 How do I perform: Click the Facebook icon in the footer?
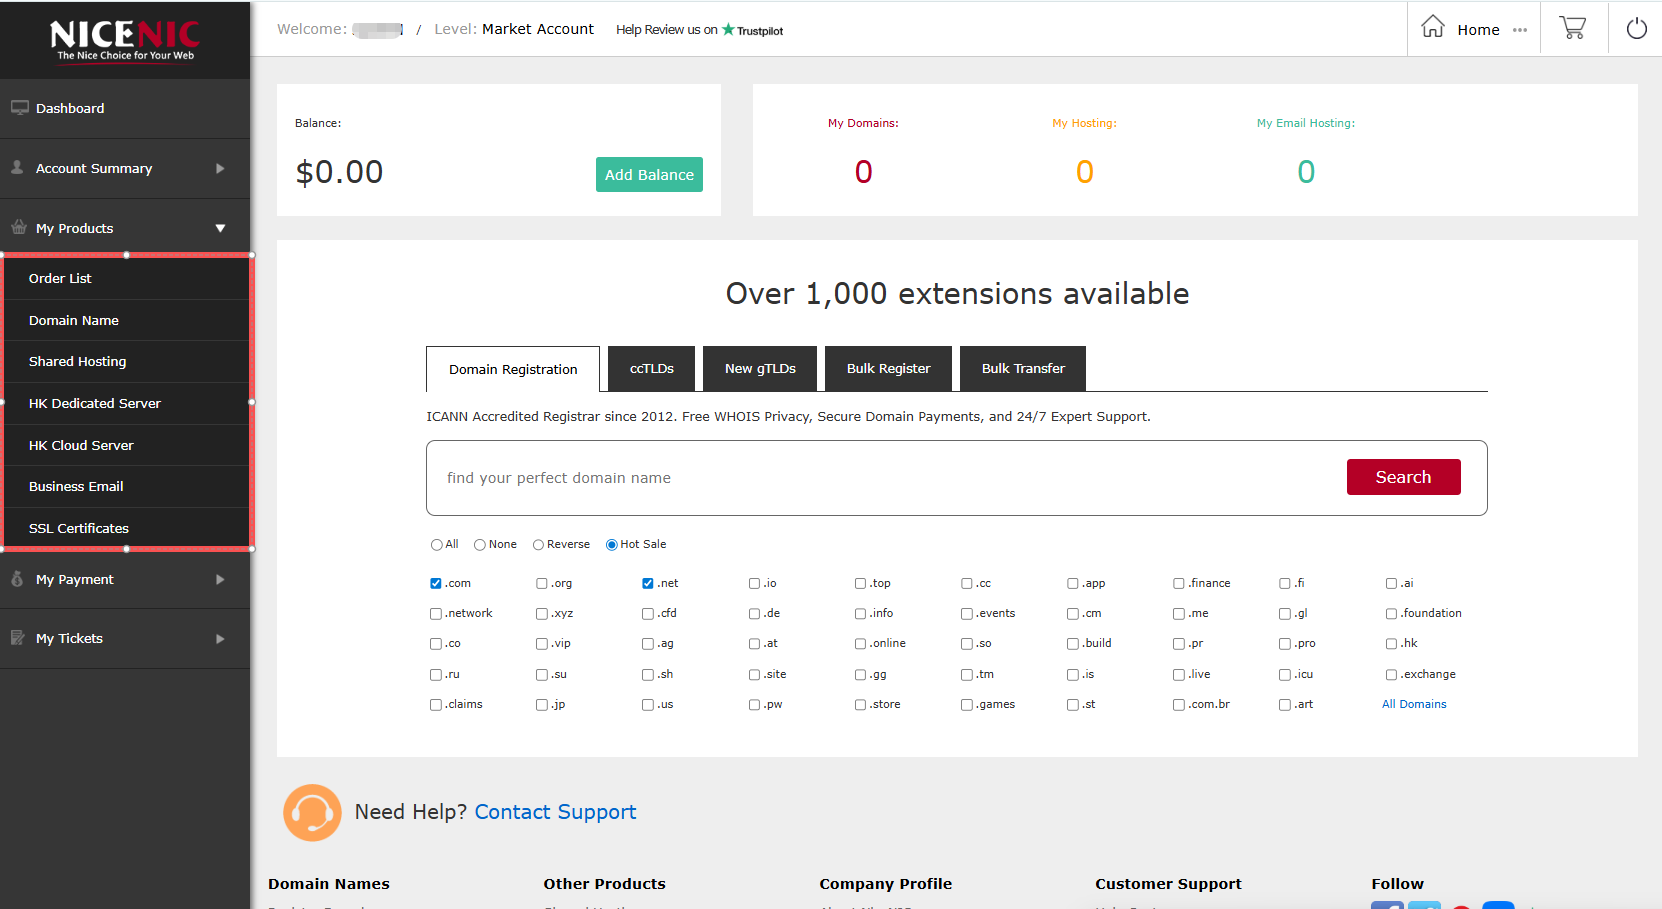point(1387,905)
